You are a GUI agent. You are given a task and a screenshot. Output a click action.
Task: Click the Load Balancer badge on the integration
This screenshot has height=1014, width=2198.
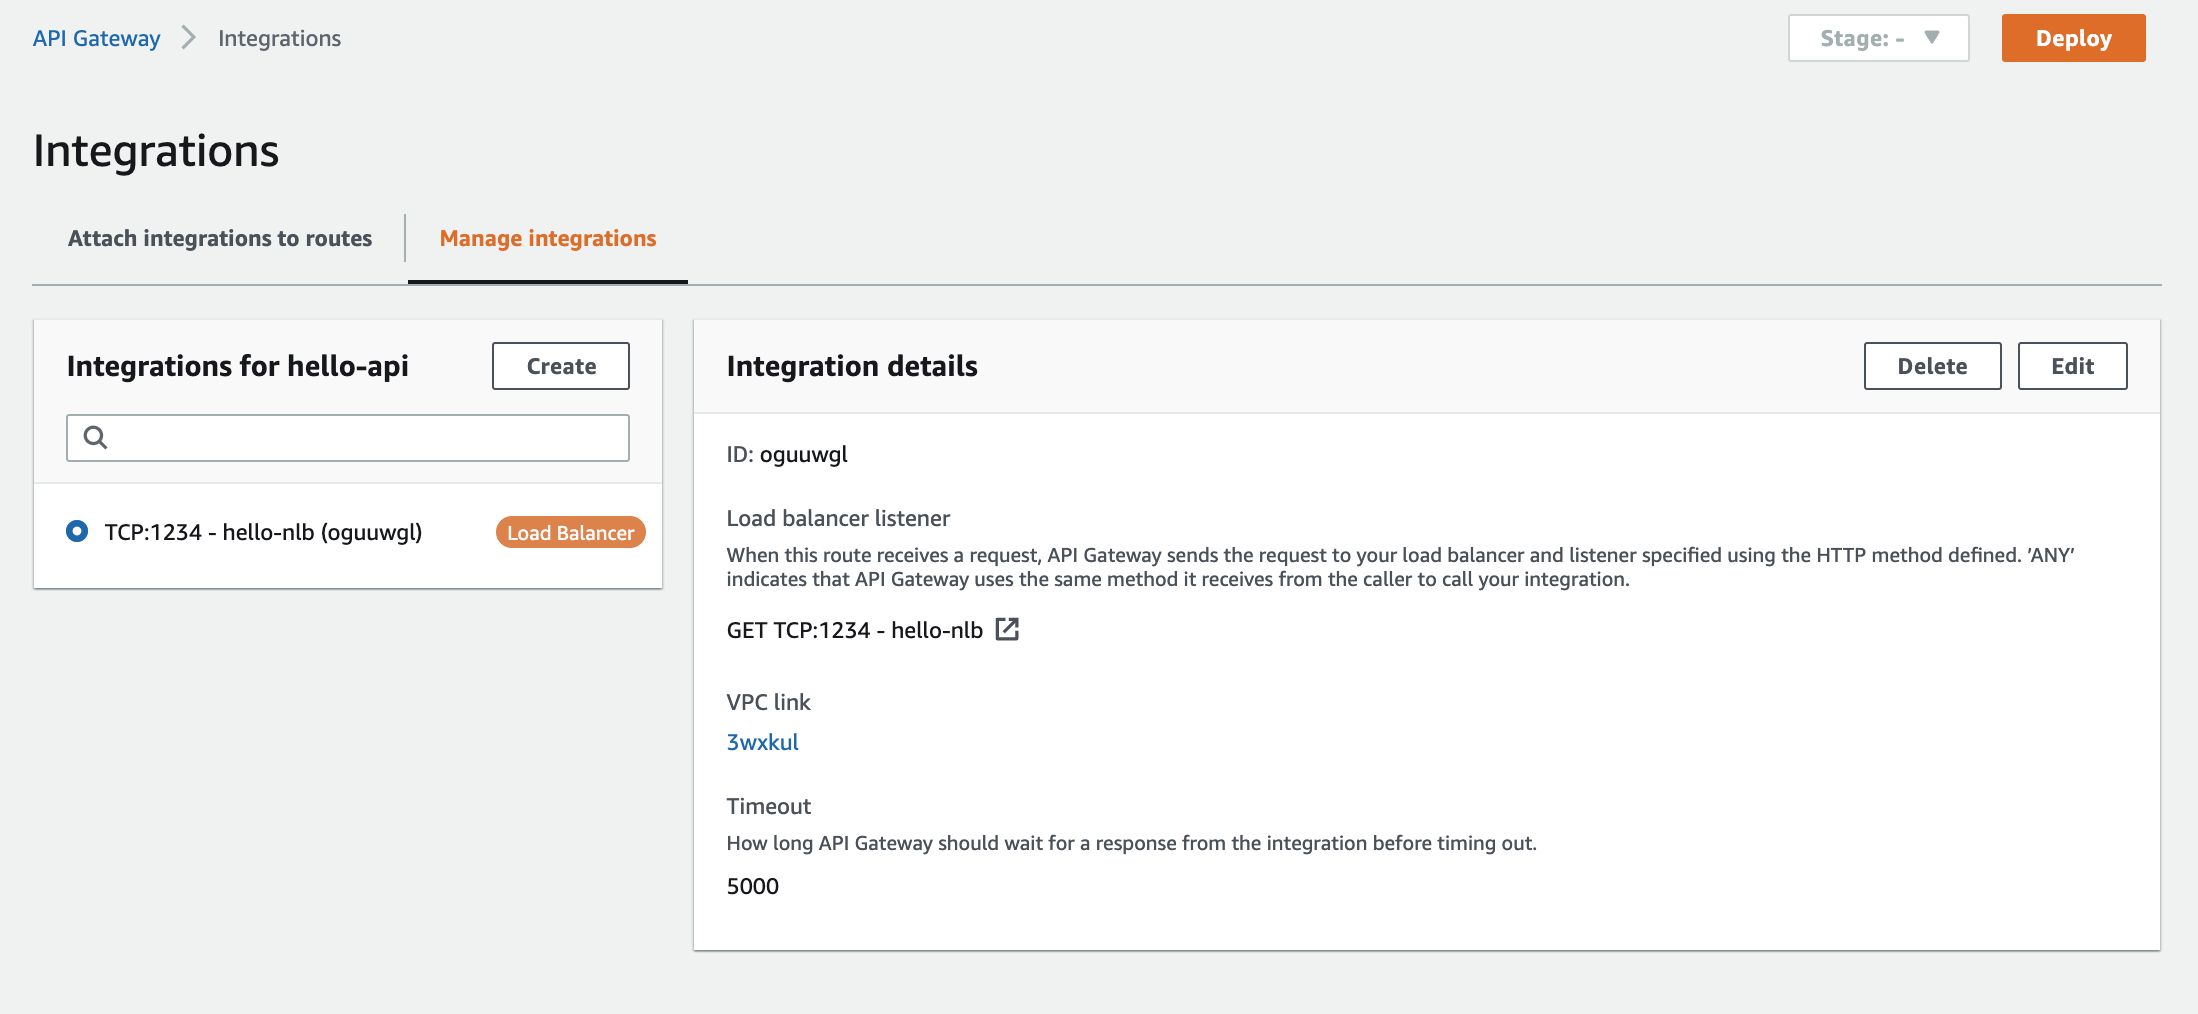[569, 532]
